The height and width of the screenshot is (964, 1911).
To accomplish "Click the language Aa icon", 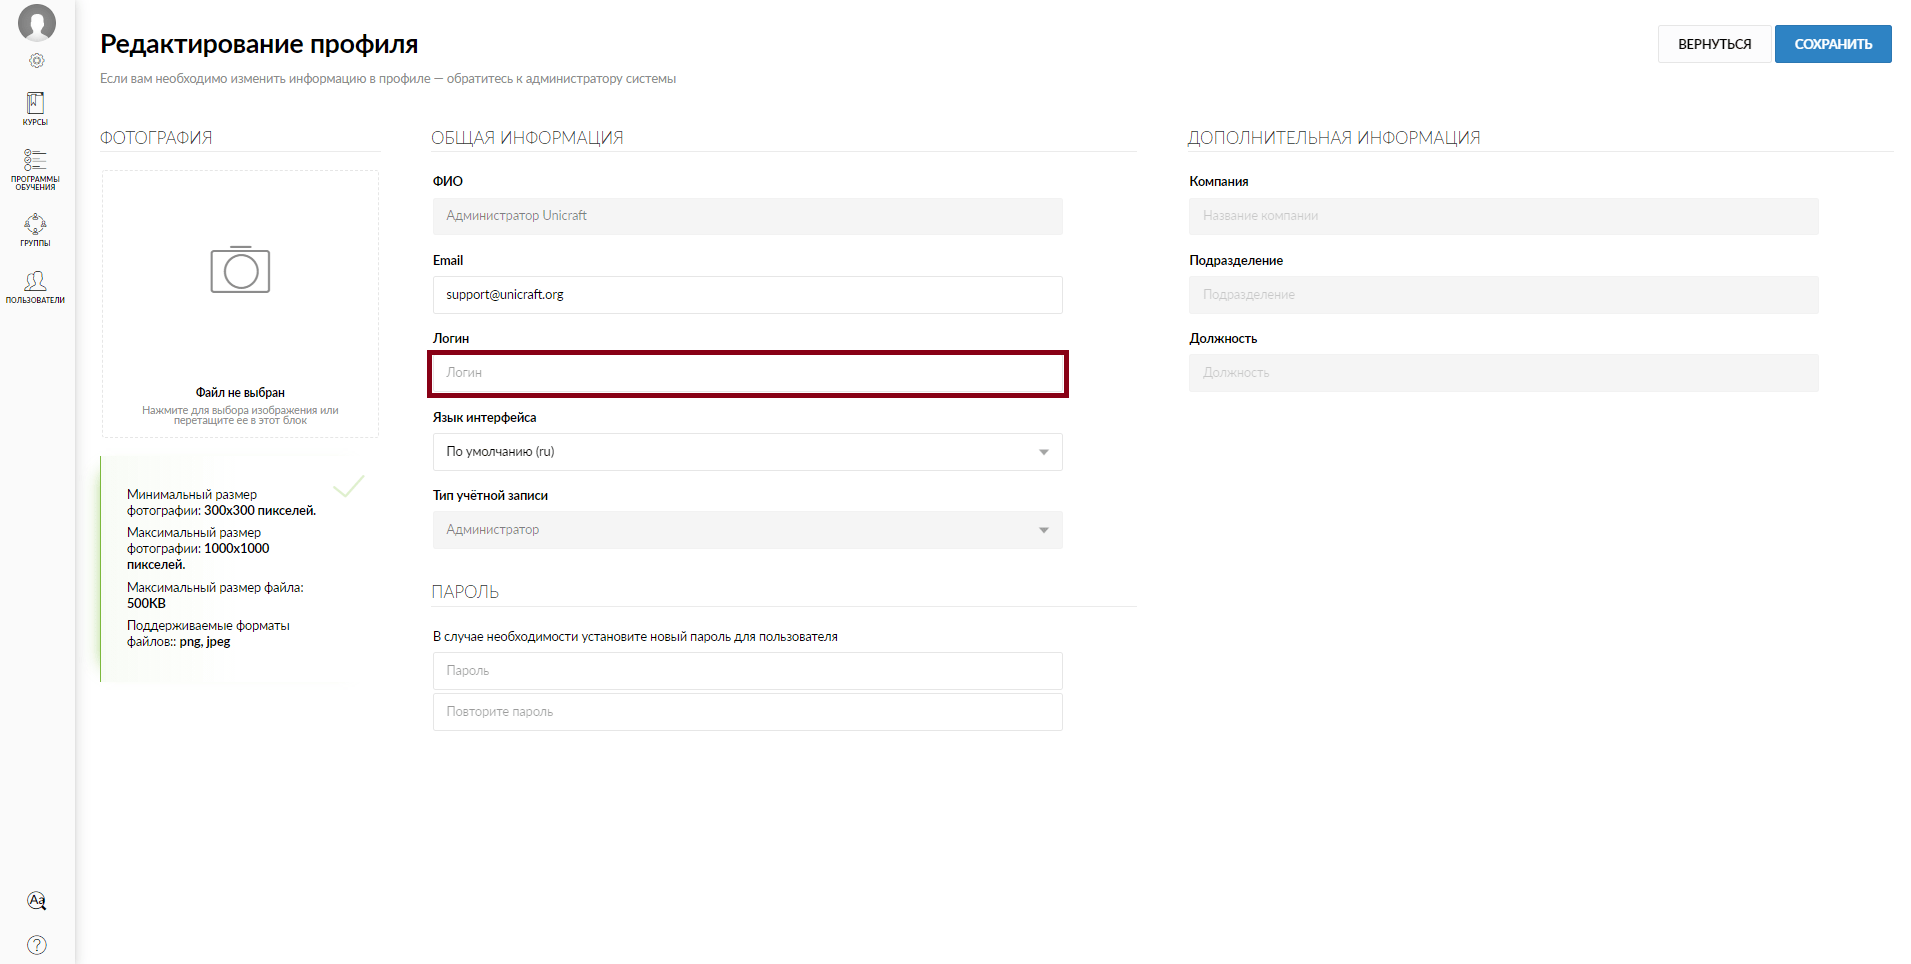I will point(37,901).
